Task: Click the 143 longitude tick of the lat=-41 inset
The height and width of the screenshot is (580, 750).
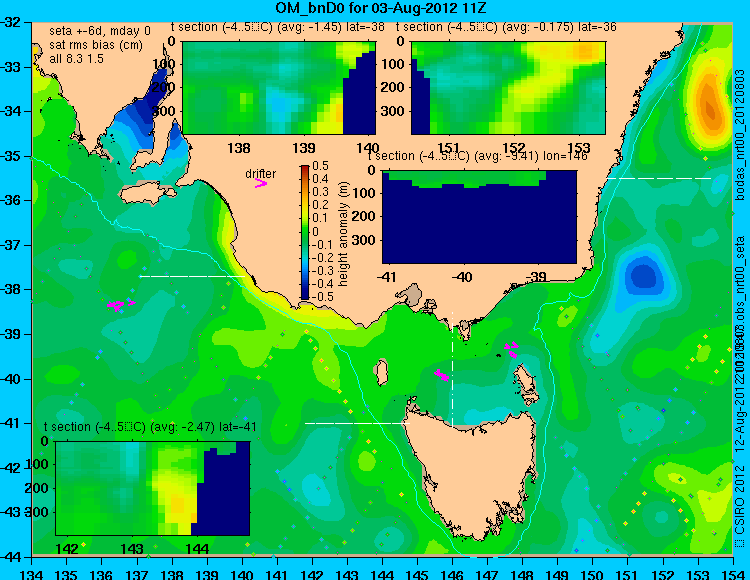Action: coord(132,548)
